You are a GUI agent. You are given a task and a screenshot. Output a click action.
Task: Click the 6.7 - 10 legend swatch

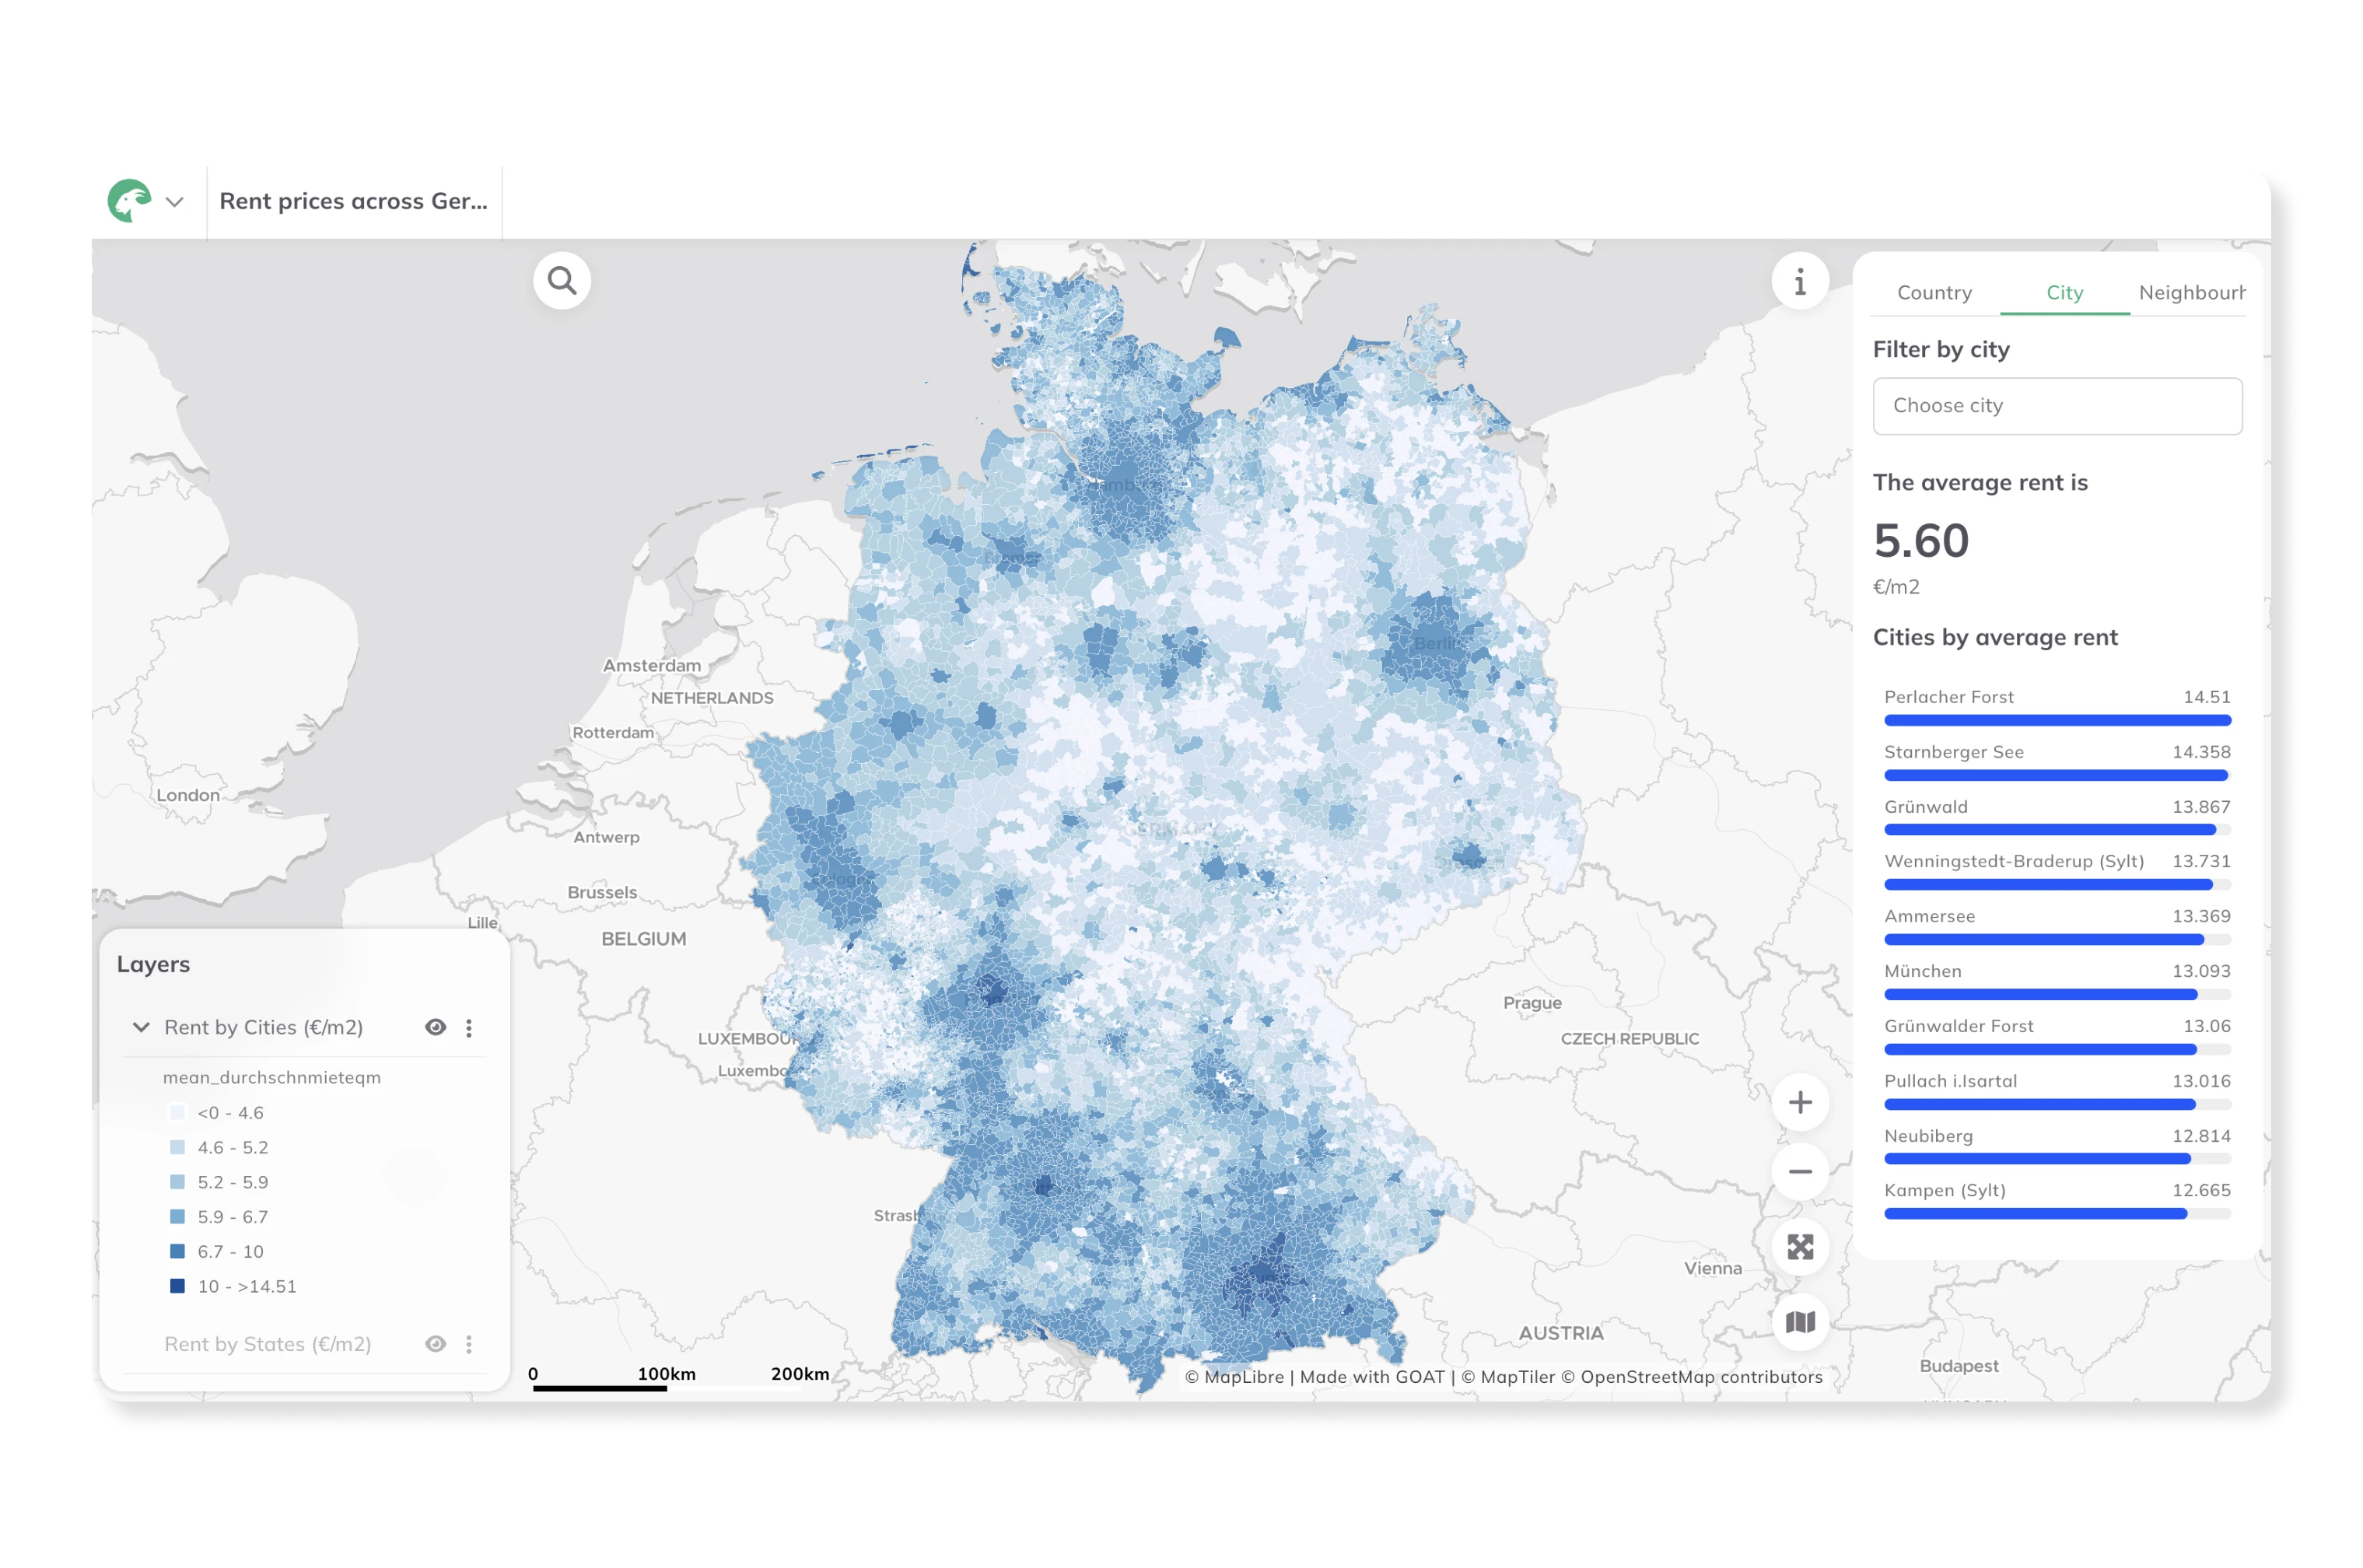(x=178, y=1251)
